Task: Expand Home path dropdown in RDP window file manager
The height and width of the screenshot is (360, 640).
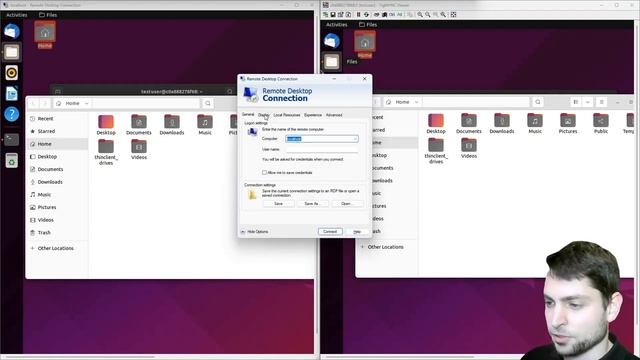Action: click(87, 104)
